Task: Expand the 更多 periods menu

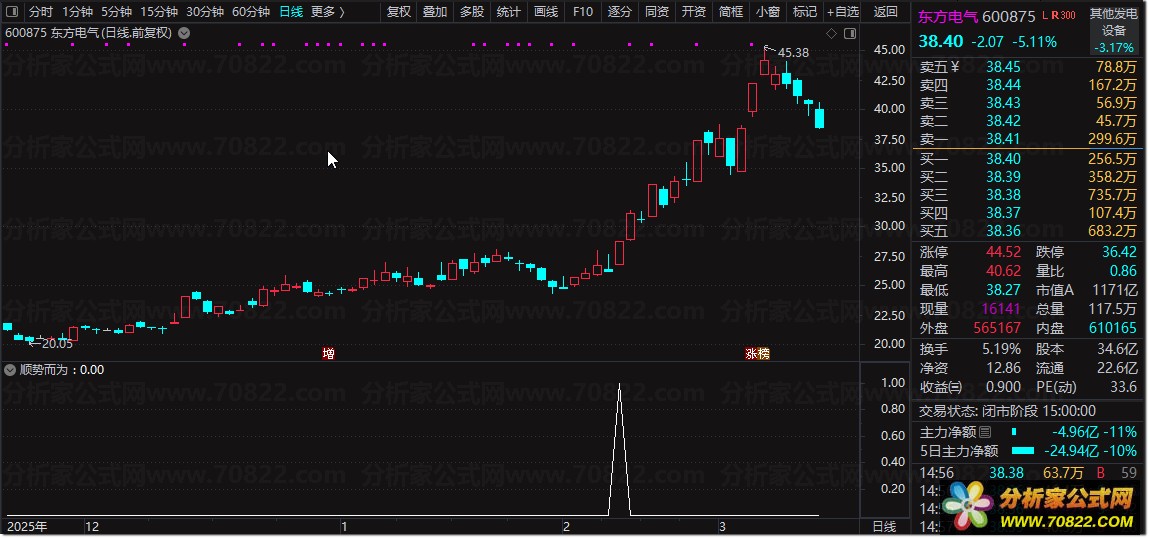Action: point(327,12)
